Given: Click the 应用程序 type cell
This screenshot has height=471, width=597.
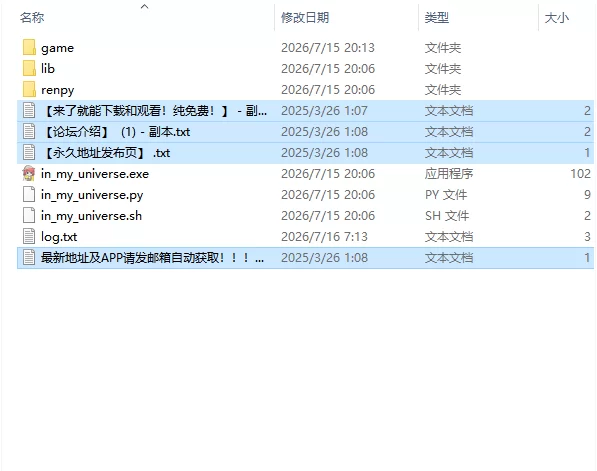Looking at the screenshot, I should coord(449,174).
